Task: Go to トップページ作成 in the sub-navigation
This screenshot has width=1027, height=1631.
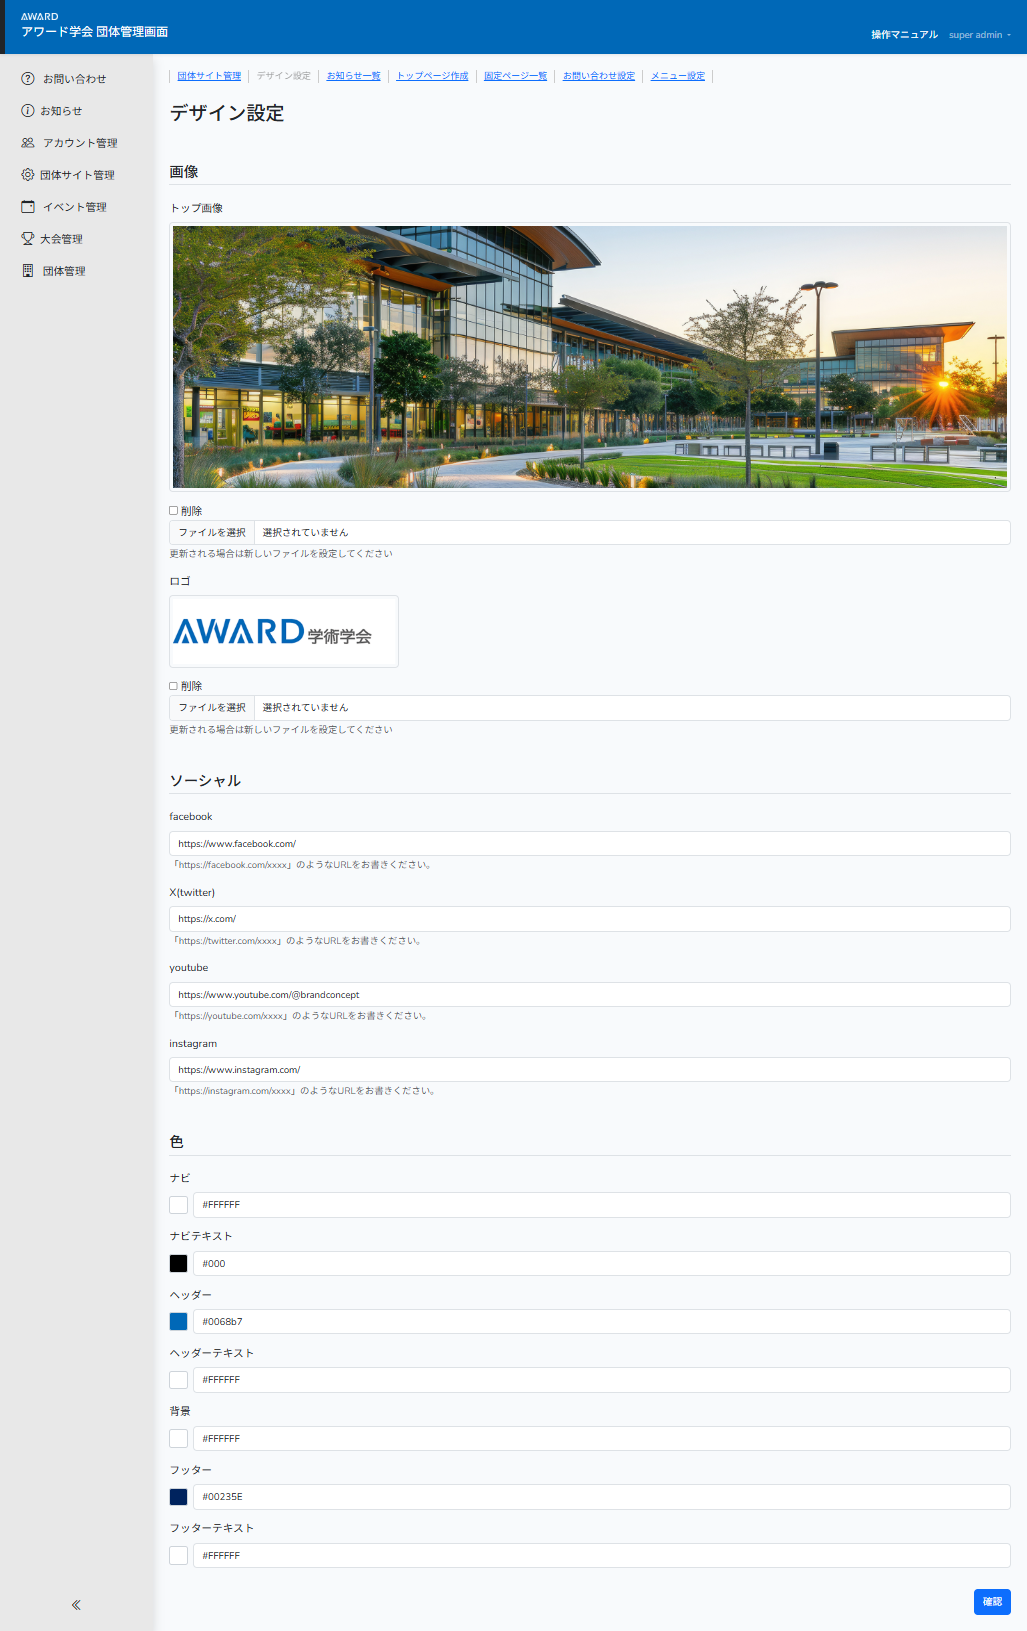Action: [x=432, y=76]
